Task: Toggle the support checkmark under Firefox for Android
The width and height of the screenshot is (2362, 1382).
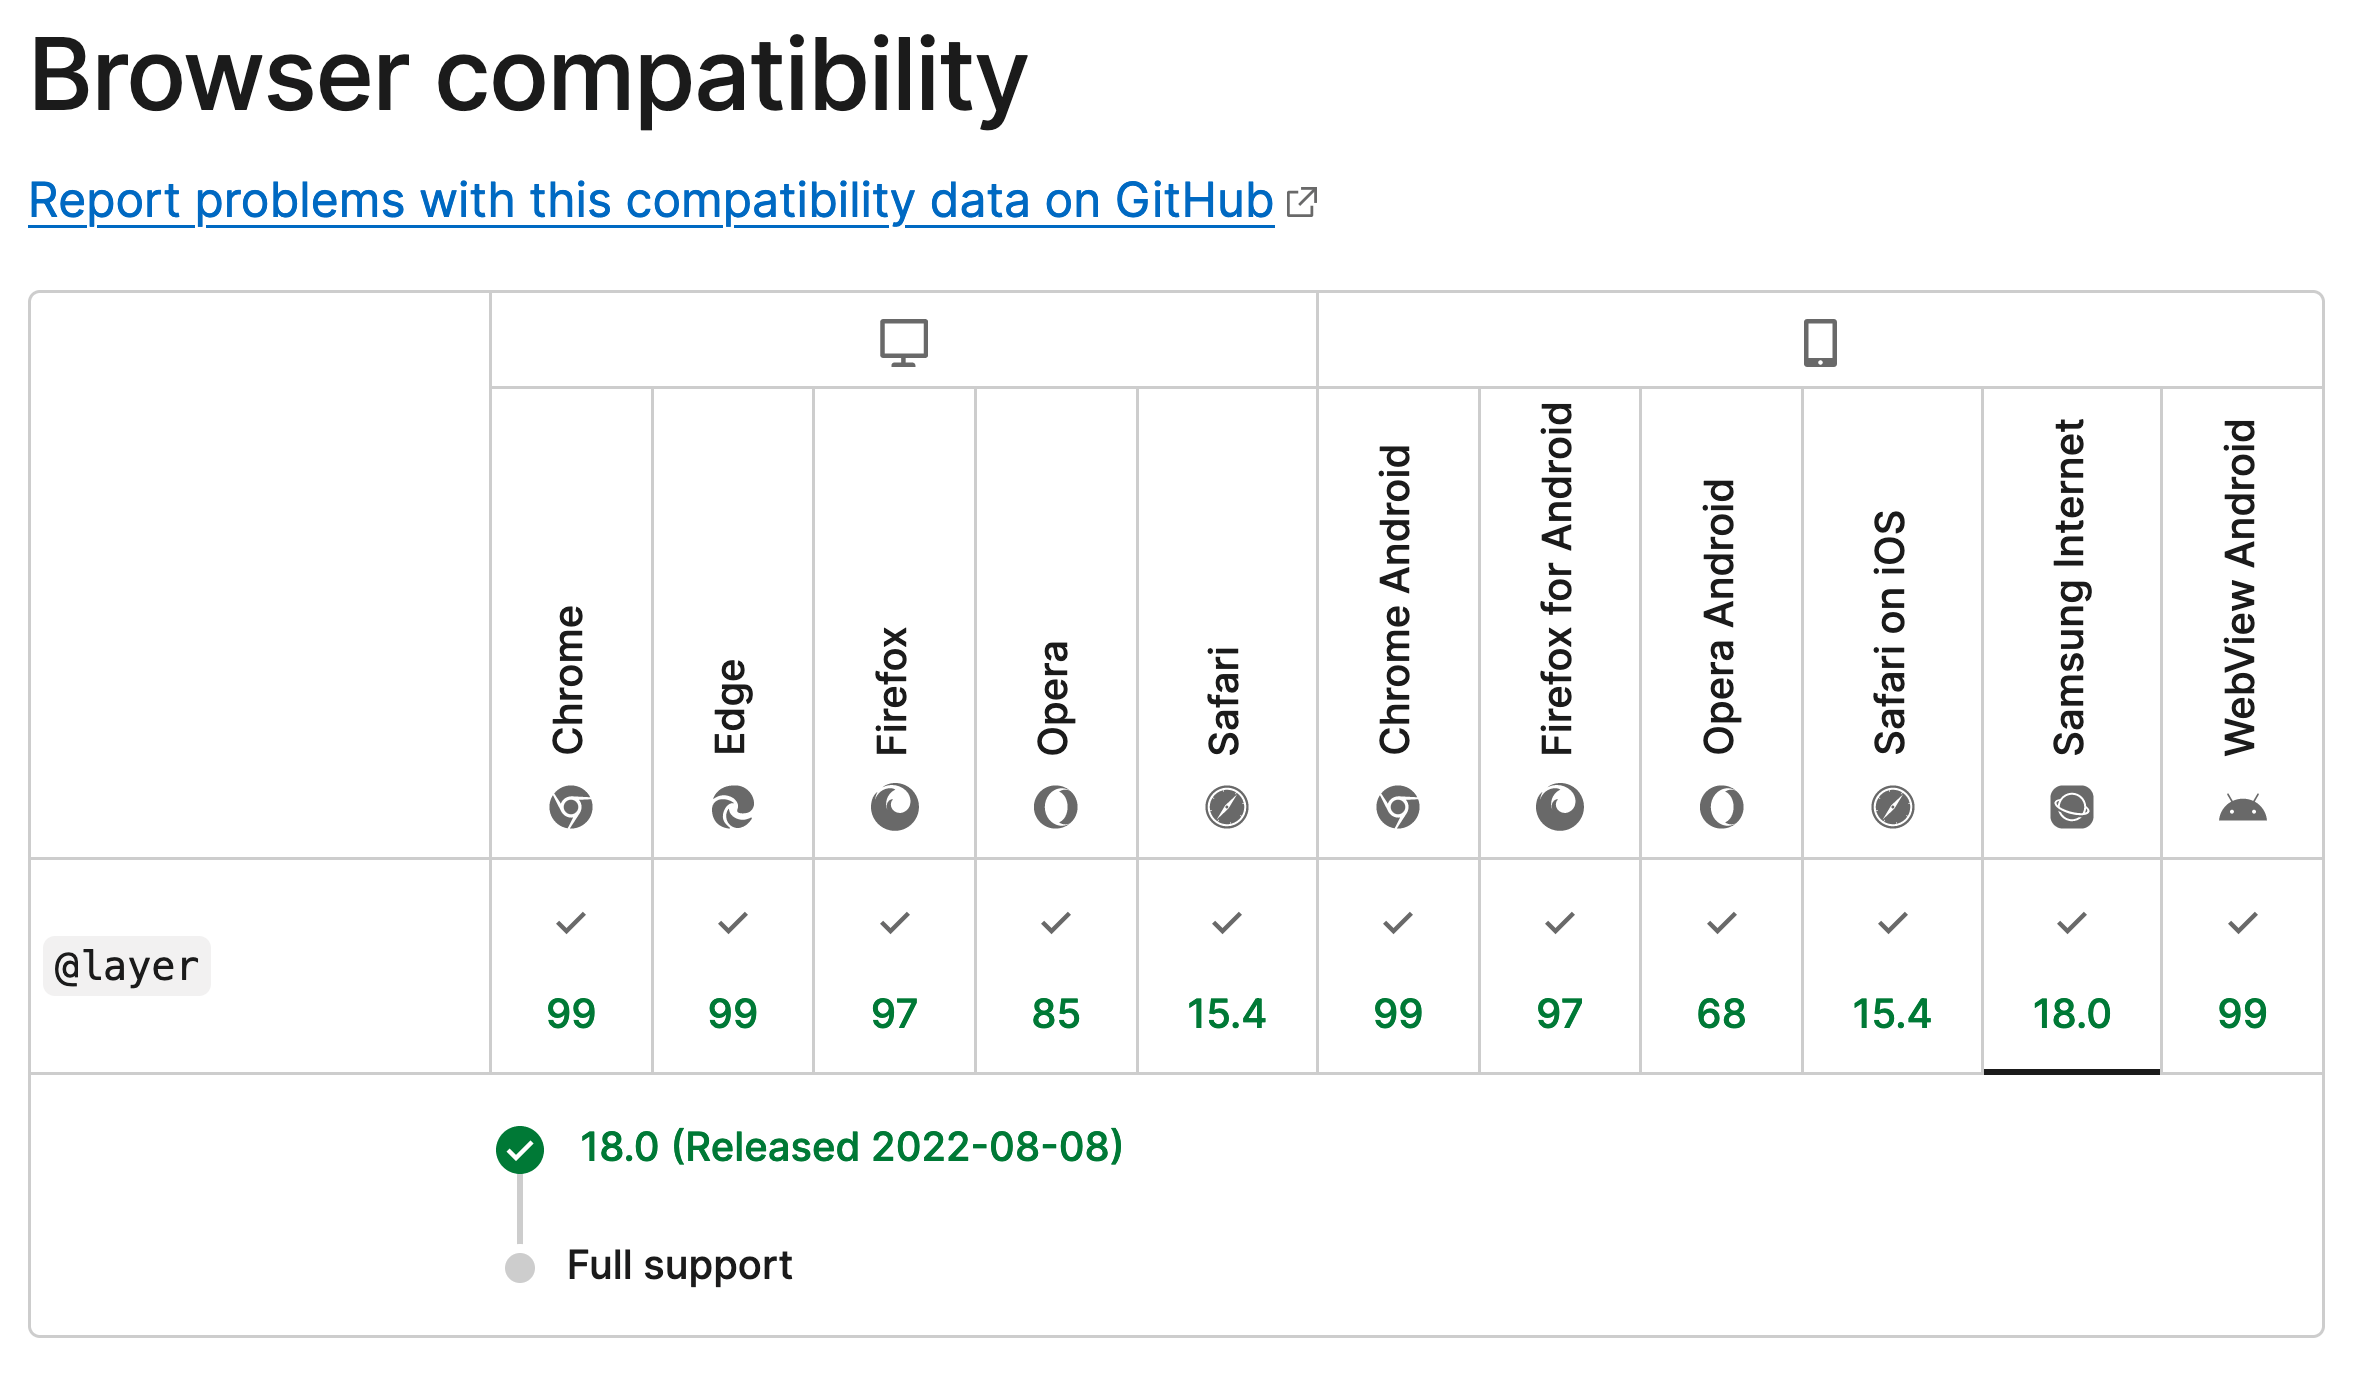Action: (x=1558, y=922)
